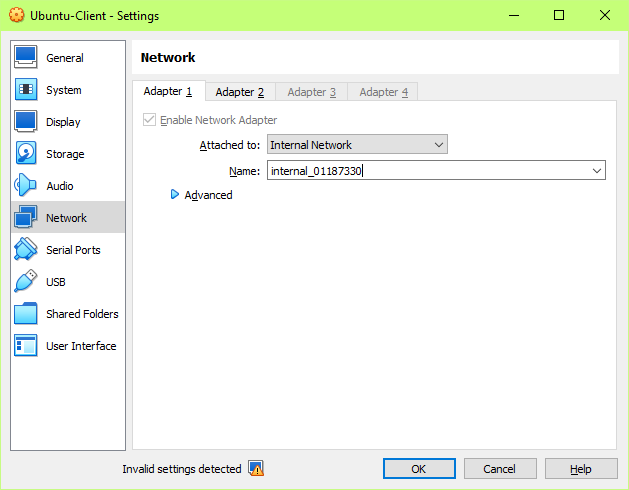Click the Attached to label
Viewport: 629px width, 490px height.
point(230,145)
